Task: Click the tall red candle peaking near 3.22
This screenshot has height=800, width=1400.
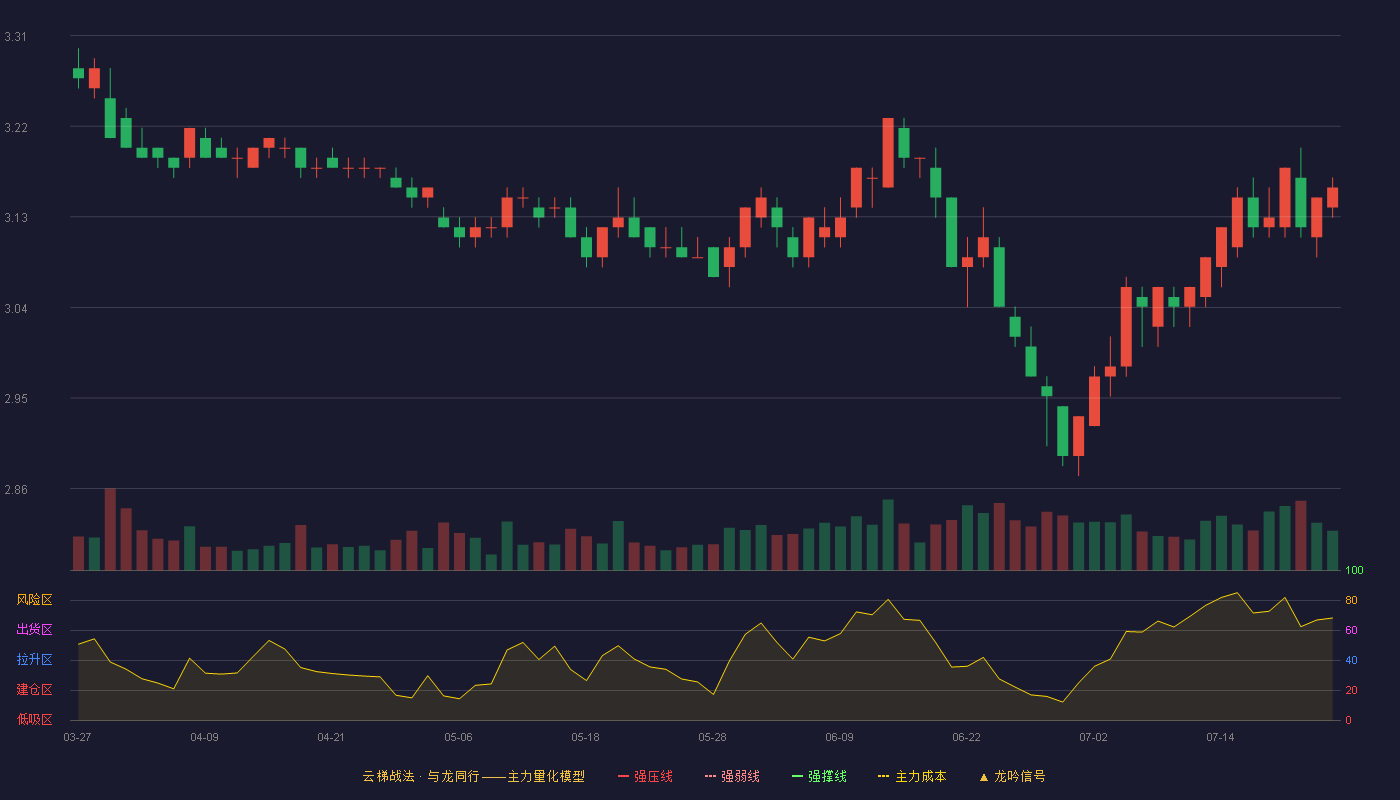Action: point(888,152)
